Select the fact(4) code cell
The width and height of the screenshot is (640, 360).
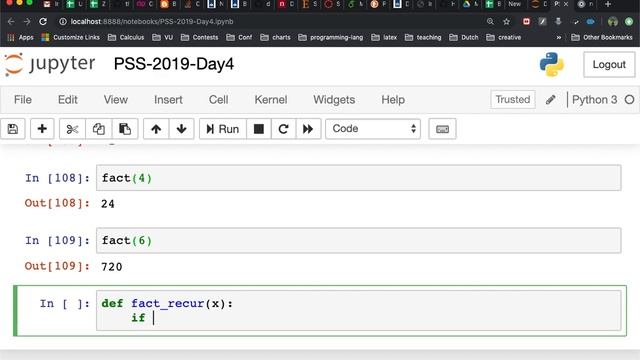(x=358, y=178)
